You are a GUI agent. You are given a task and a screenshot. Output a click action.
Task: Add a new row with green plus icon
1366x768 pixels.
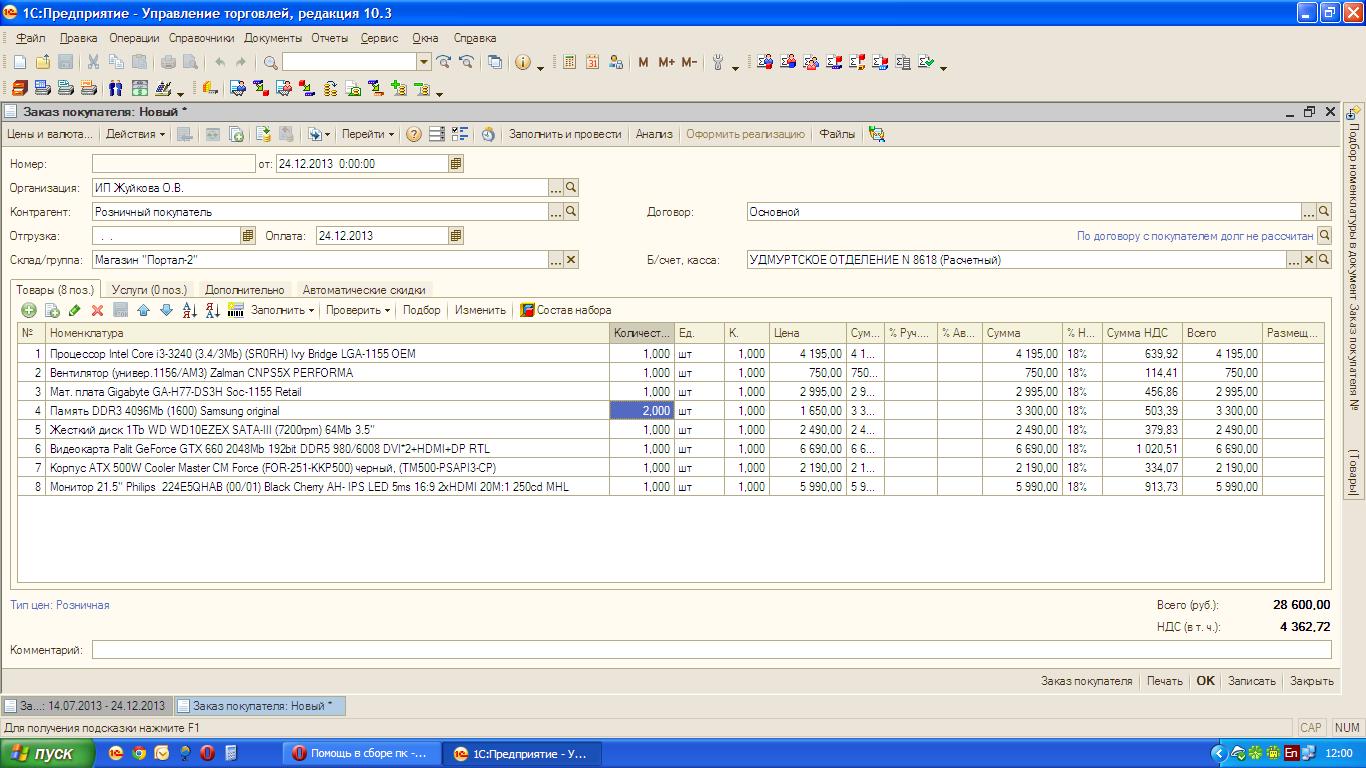pyautogui.click(x=29, y=311)
